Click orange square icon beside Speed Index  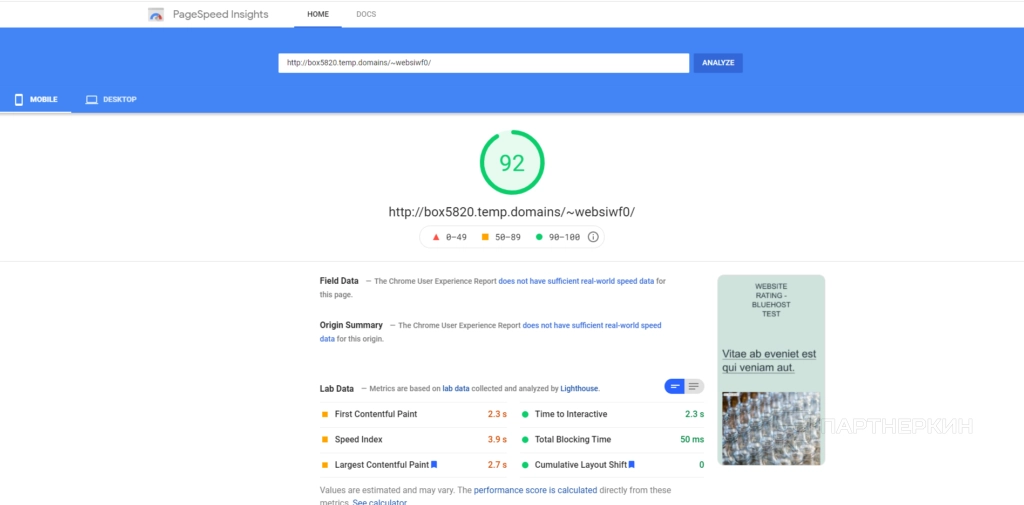coord(325,440)
